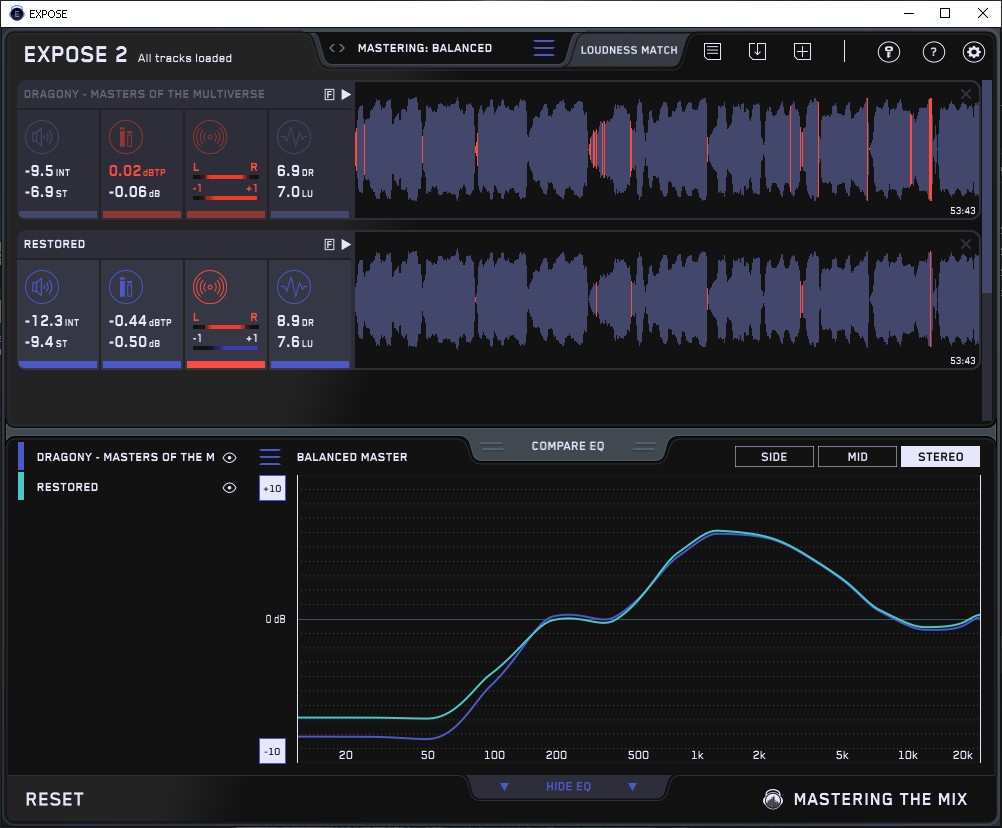Click the Mastering: Balanced preset name
Viewport: 1002px width, 828px height.
(x=424, y=48)
